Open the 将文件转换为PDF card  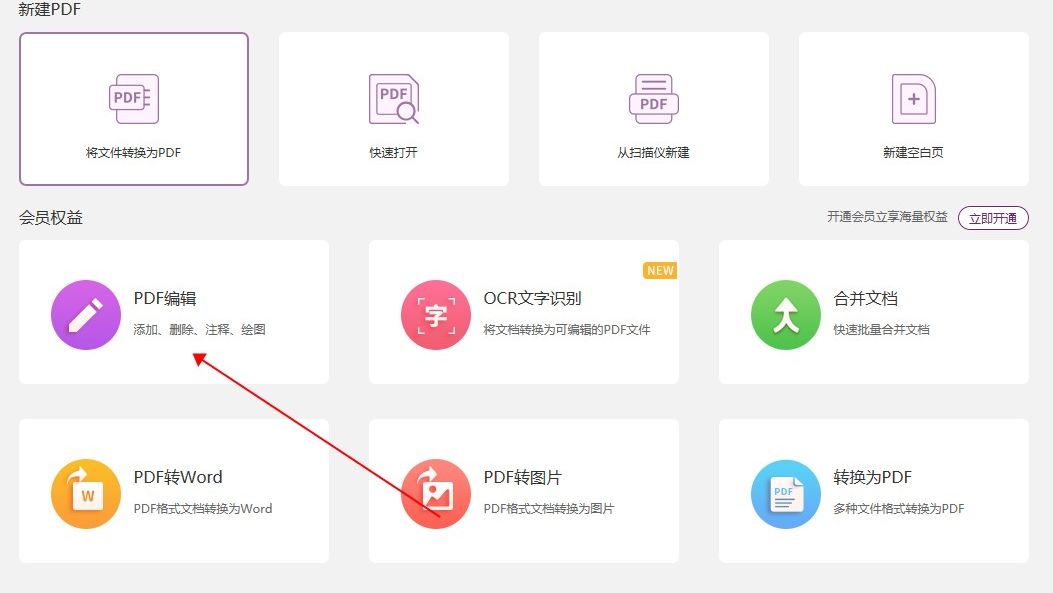133,108
